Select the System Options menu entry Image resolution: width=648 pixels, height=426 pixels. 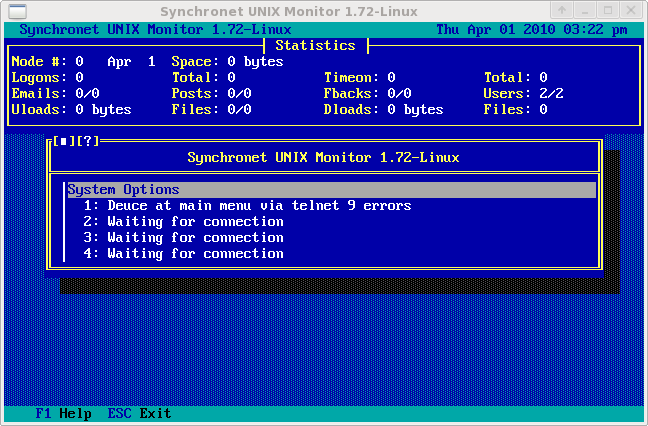331,190
